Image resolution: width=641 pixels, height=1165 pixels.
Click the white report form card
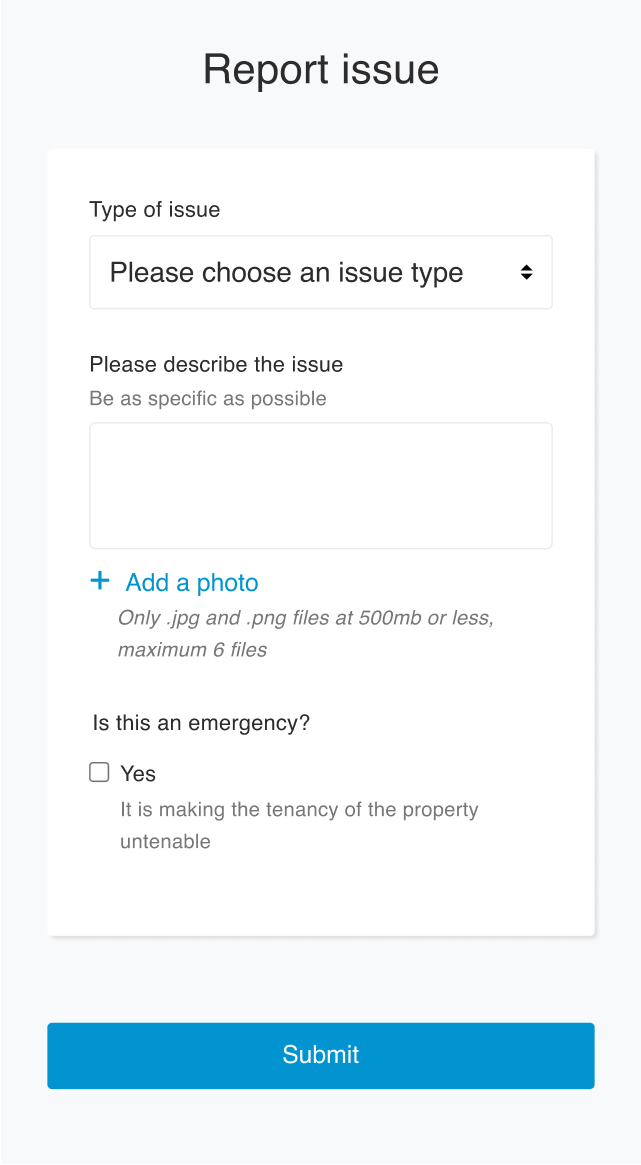[320, 890]
